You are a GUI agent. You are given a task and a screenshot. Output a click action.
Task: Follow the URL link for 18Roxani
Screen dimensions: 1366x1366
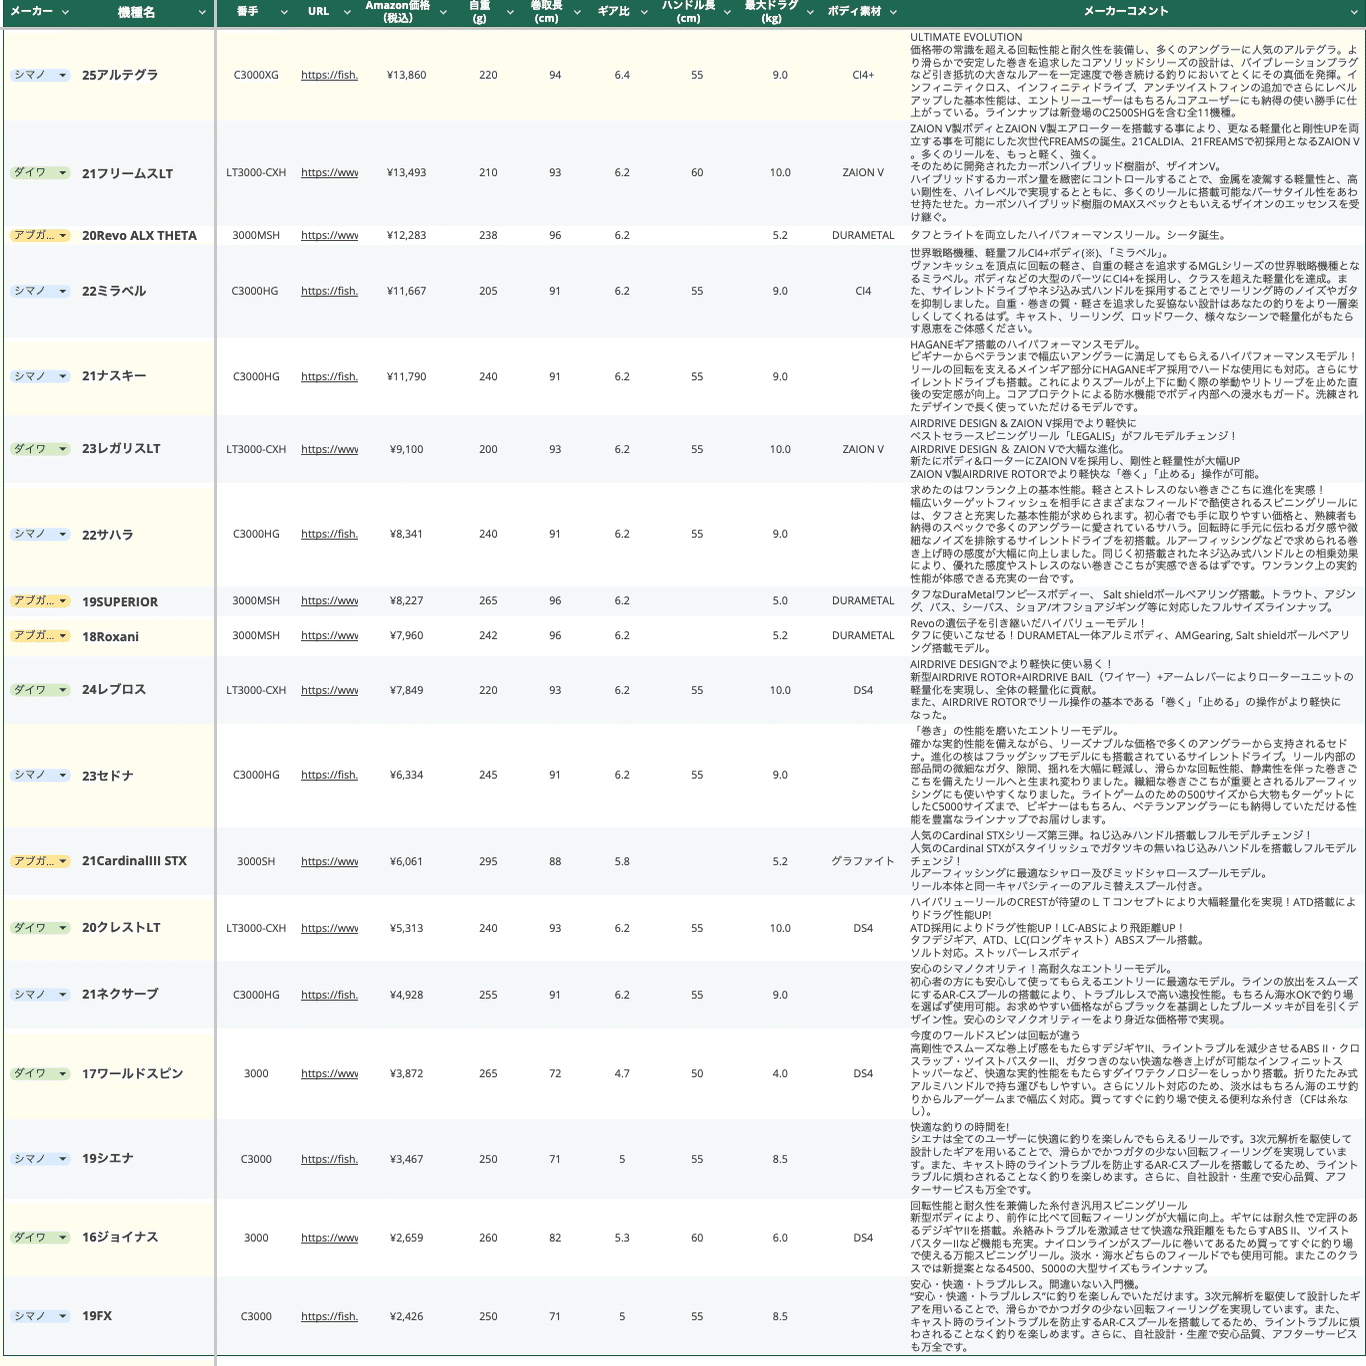tap(329, 636)
